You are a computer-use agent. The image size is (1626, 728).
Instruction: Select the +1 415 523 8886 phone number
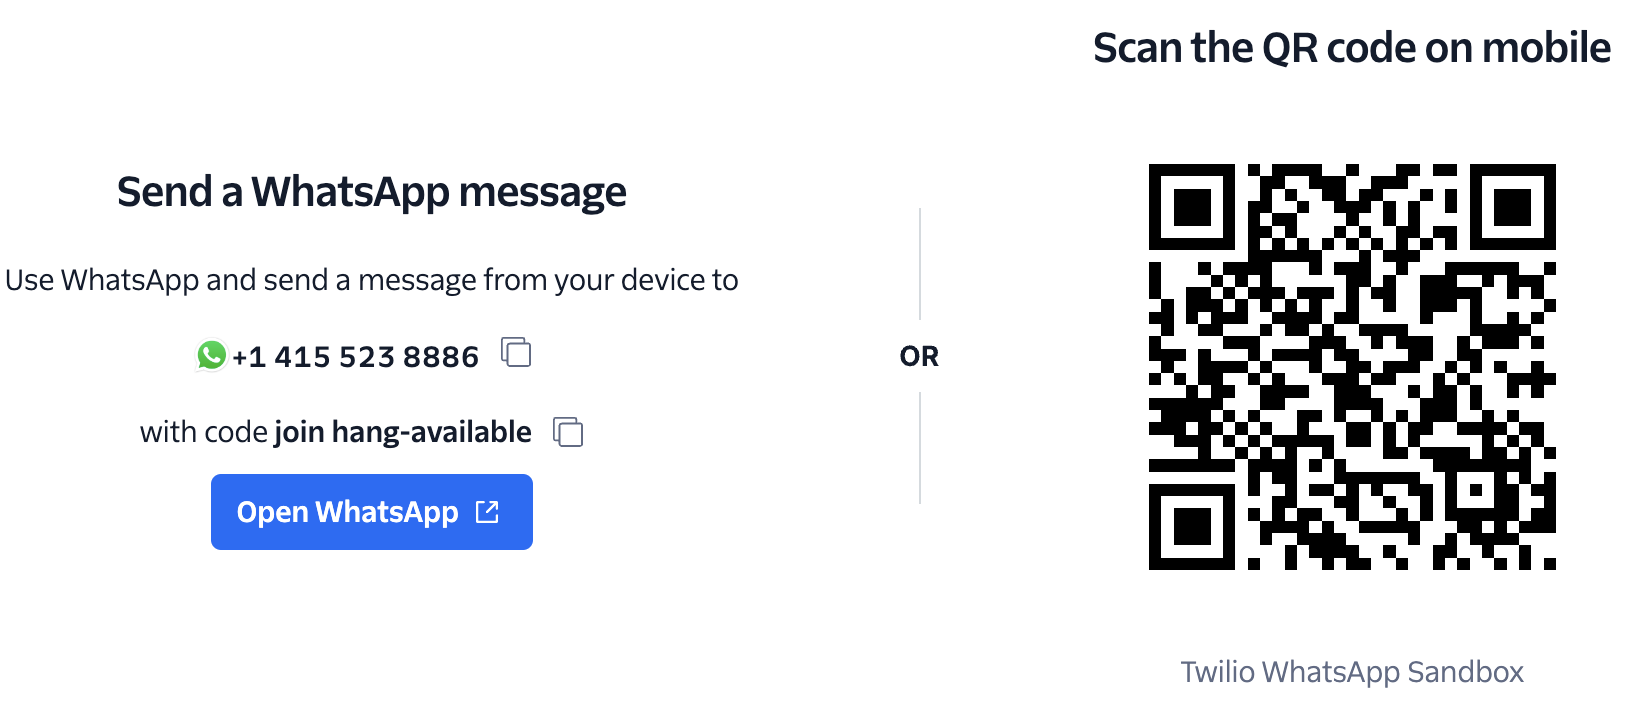[356, 357]
